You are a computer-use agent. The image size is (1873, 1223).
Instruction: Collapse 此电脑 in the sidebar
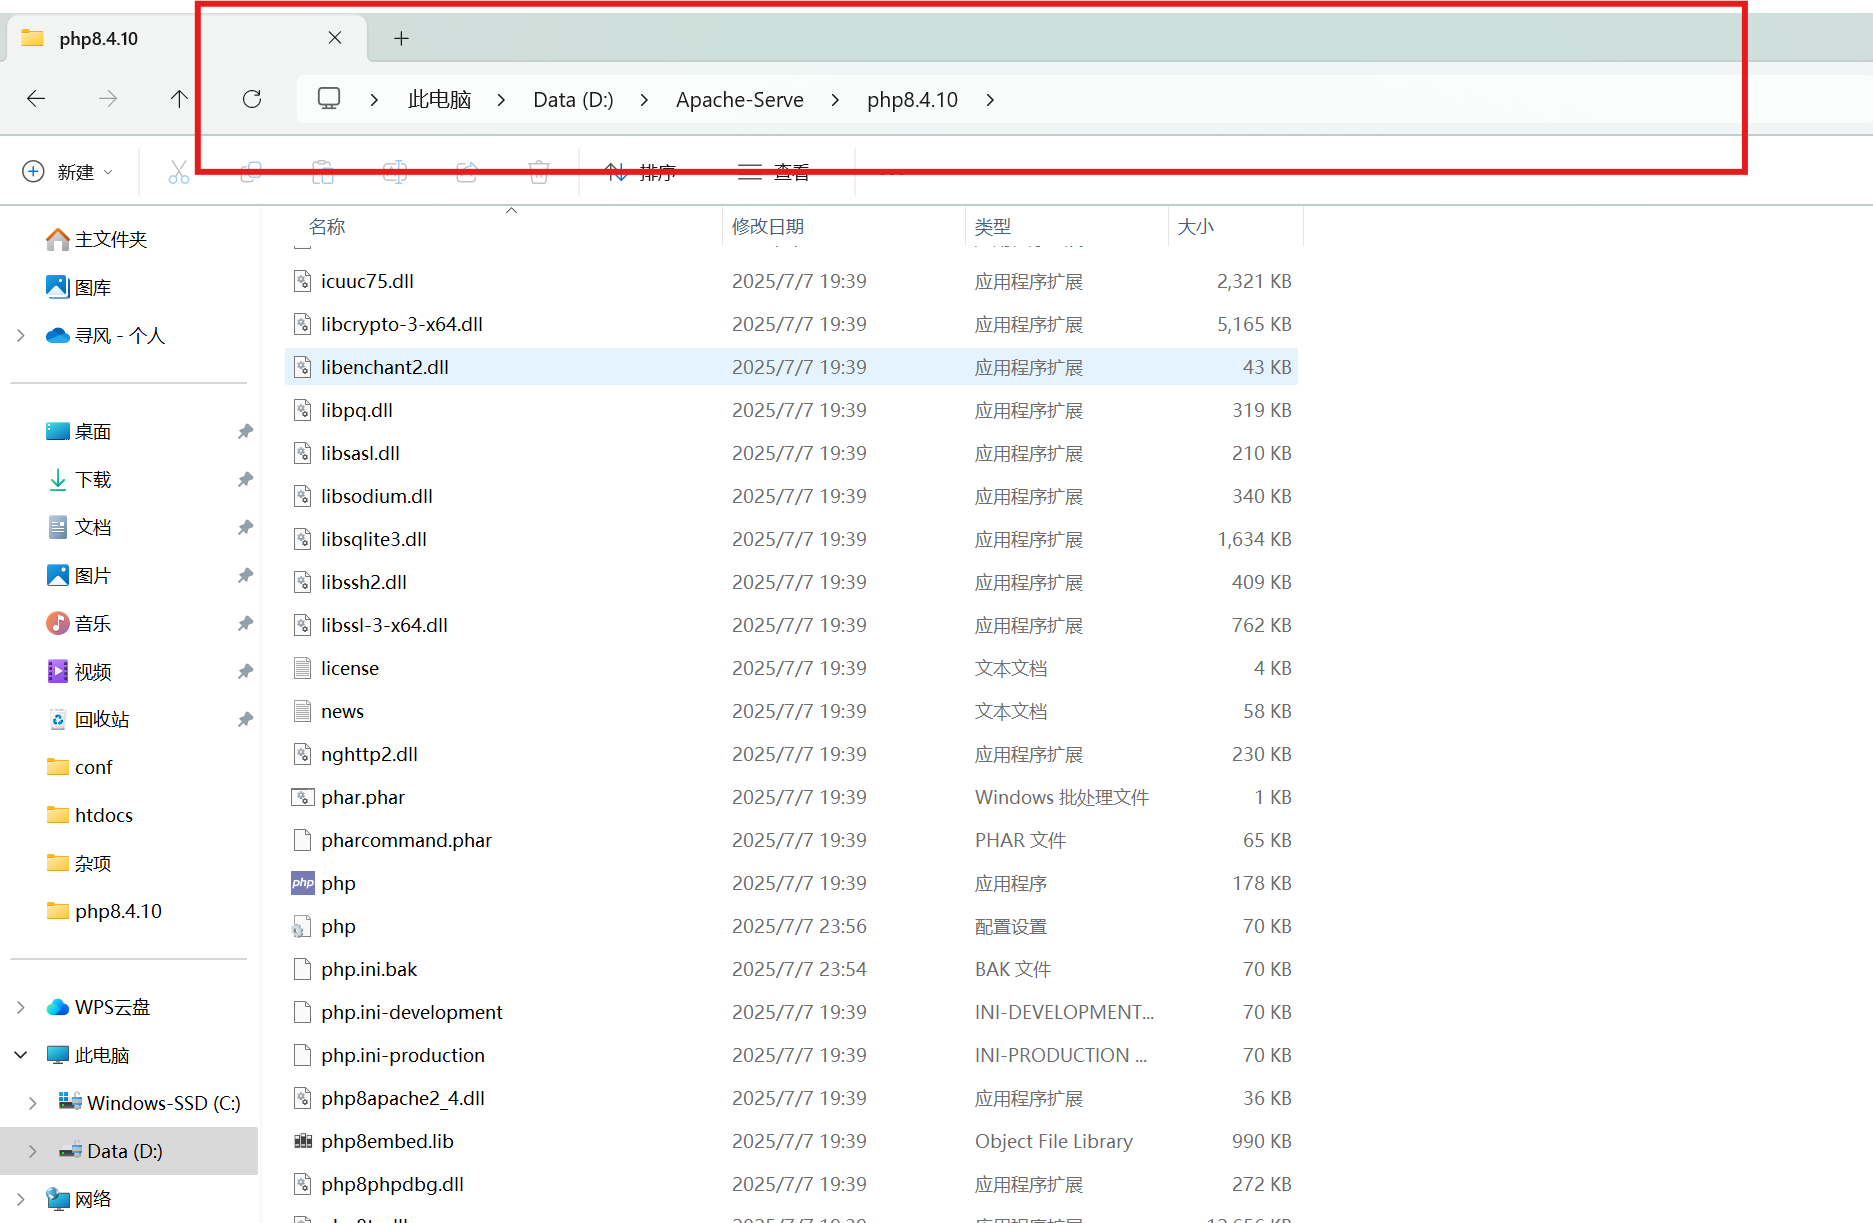pyautogui.click(x=20, y=1054)
